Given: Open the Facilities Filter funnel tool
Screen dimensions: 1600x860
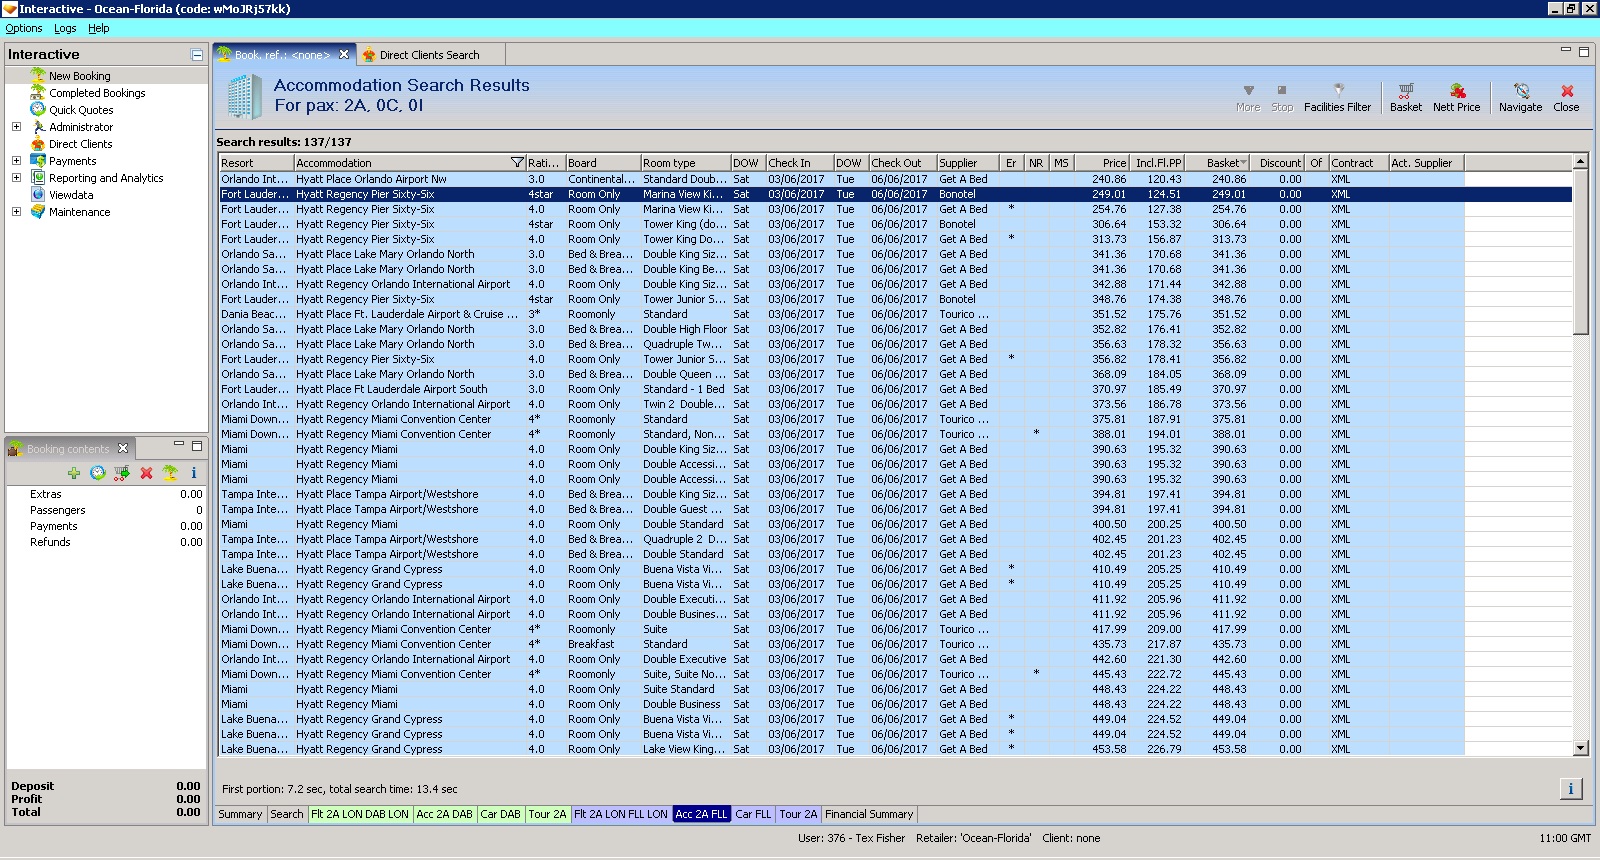Looking at the screenshot, I should 1337,97.
